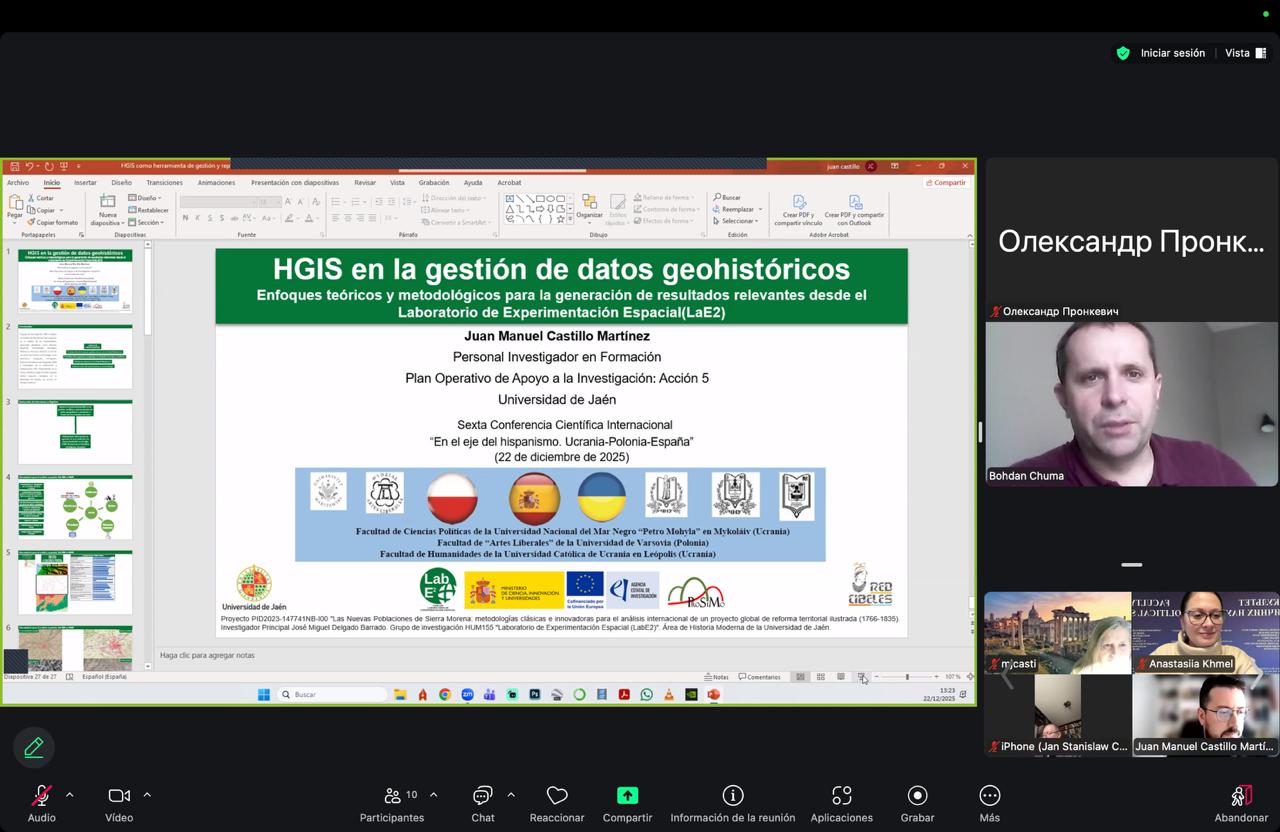Unmute the microphone via Audio toggle
Viewport: 1280px width, 832px height.
tap(41, 796)
